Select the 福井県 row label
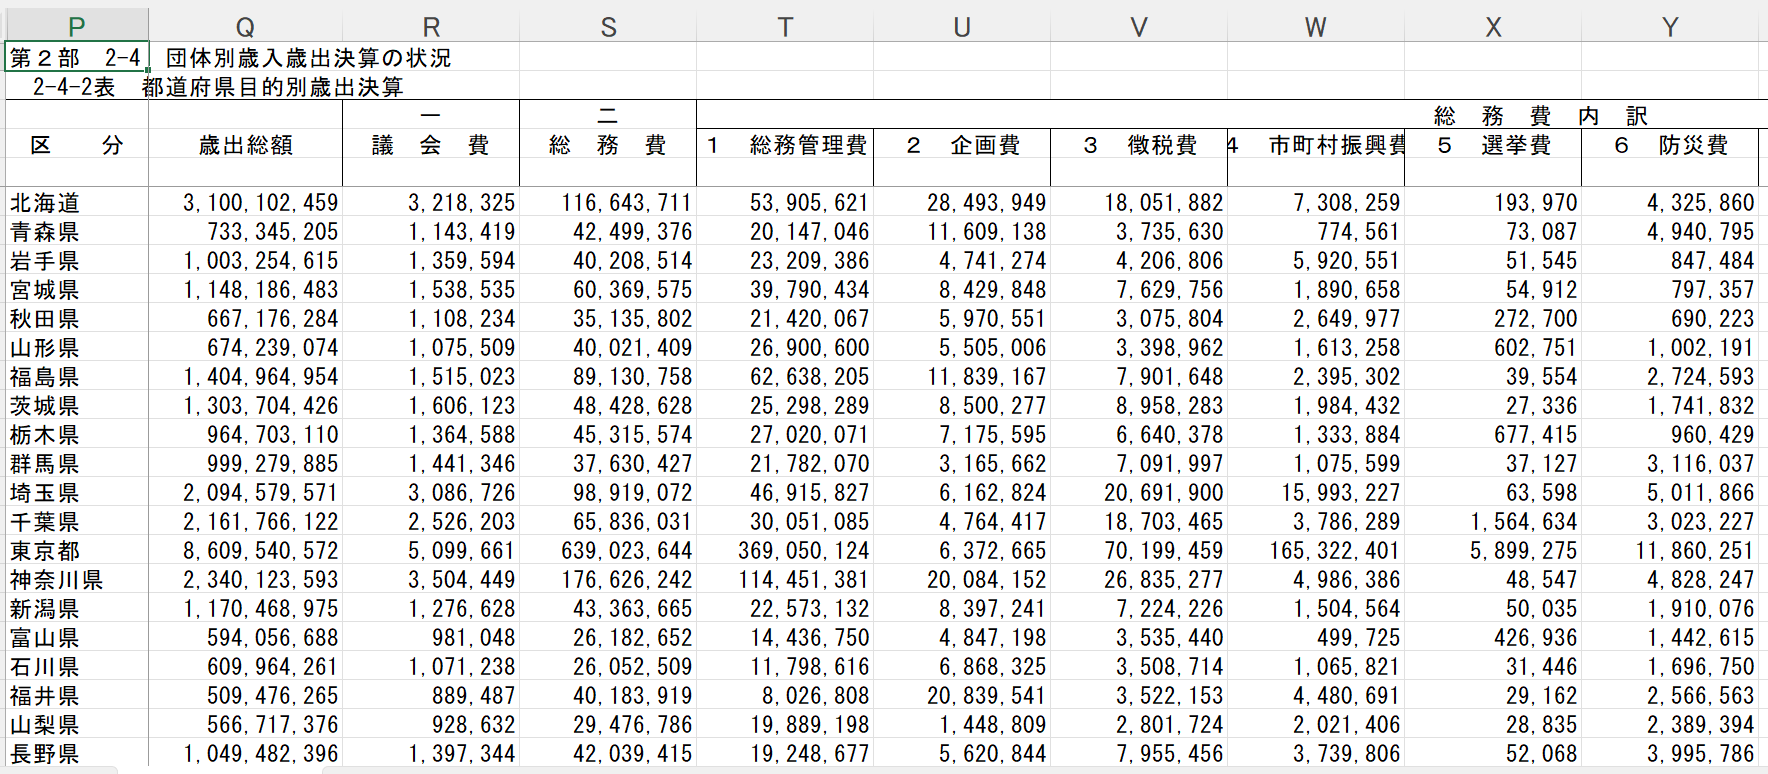This screenshot has width=1768, height=774. tap(76, 696)
